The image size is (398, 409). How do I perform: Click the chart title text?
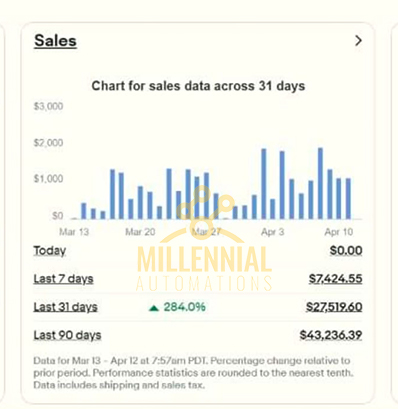pos(198,86)
